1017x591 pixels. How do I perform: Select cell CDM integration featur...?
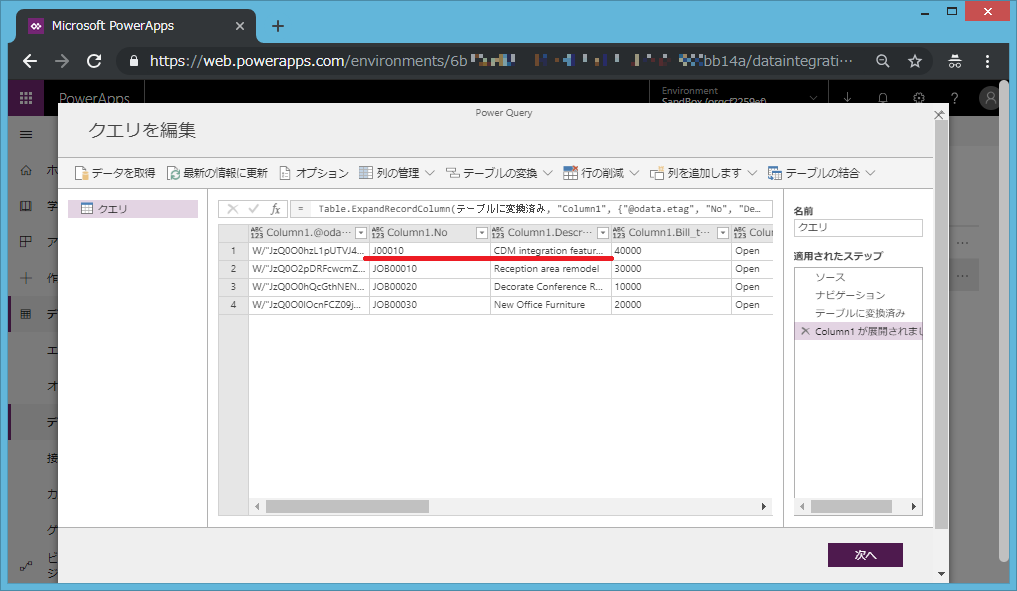pos(551,250)
